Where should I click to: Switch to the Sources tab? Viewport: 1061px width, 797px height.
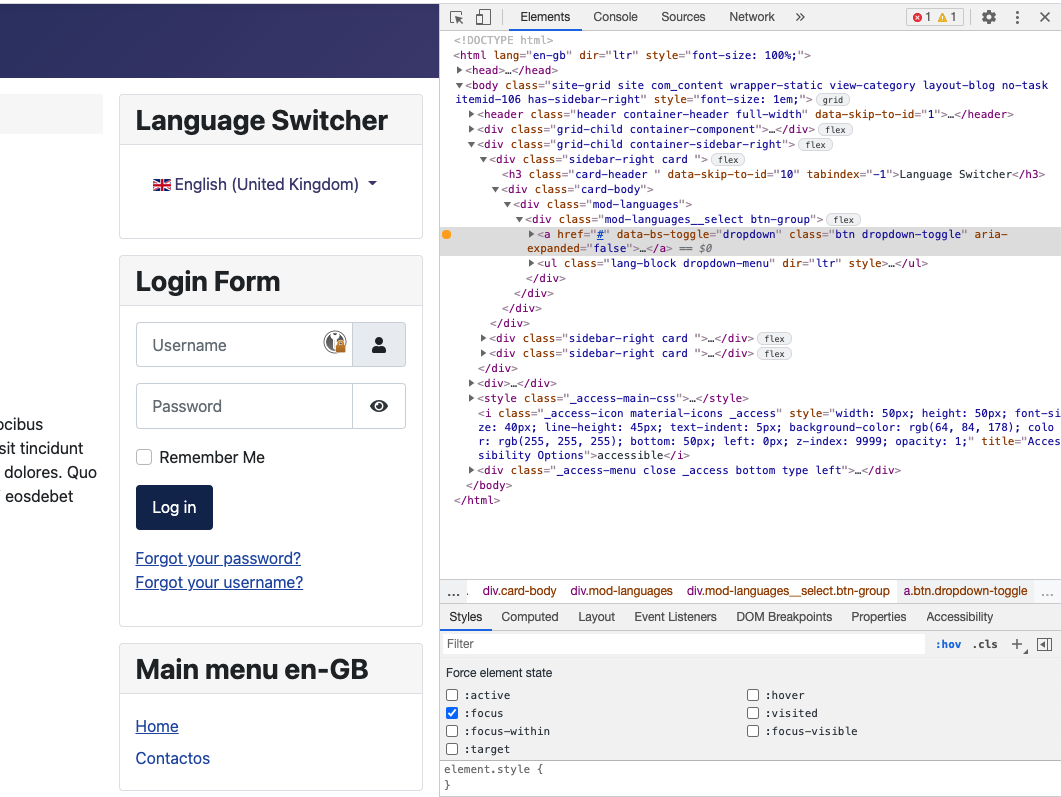coord(683,17)
